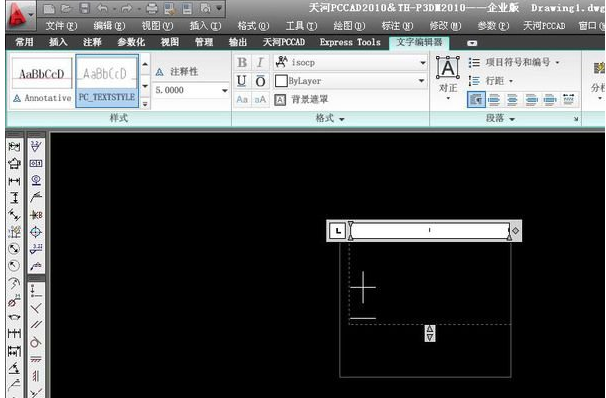This screenshot has width=606, height=398.
Task: Click the ByLayer color swatch square
Action: pyautogui.click(x=281, y=81)
